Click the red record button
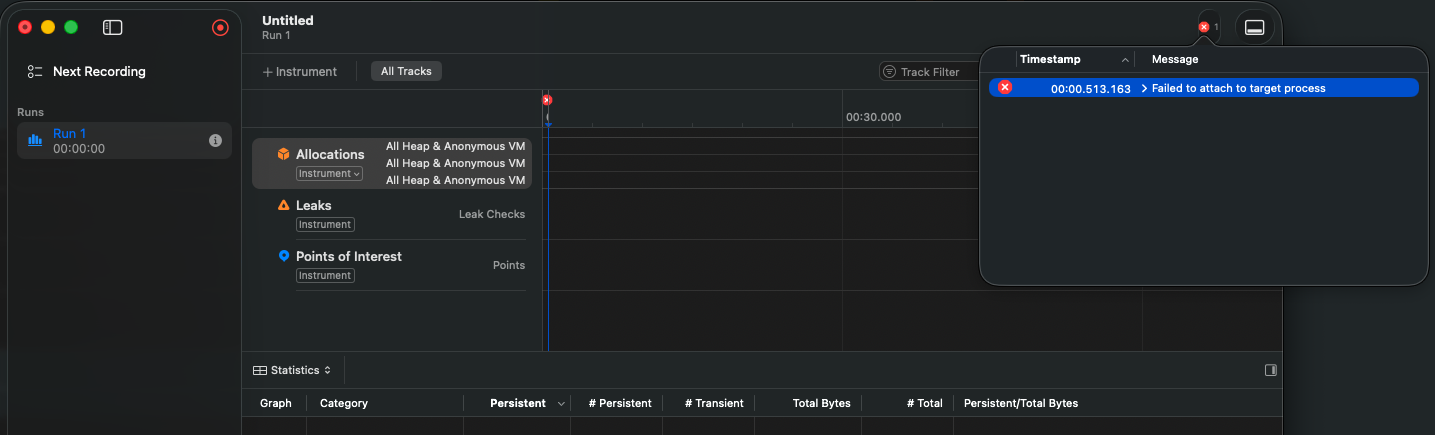The width and height of the screenshot is (1435, 435). coord(220,28)
